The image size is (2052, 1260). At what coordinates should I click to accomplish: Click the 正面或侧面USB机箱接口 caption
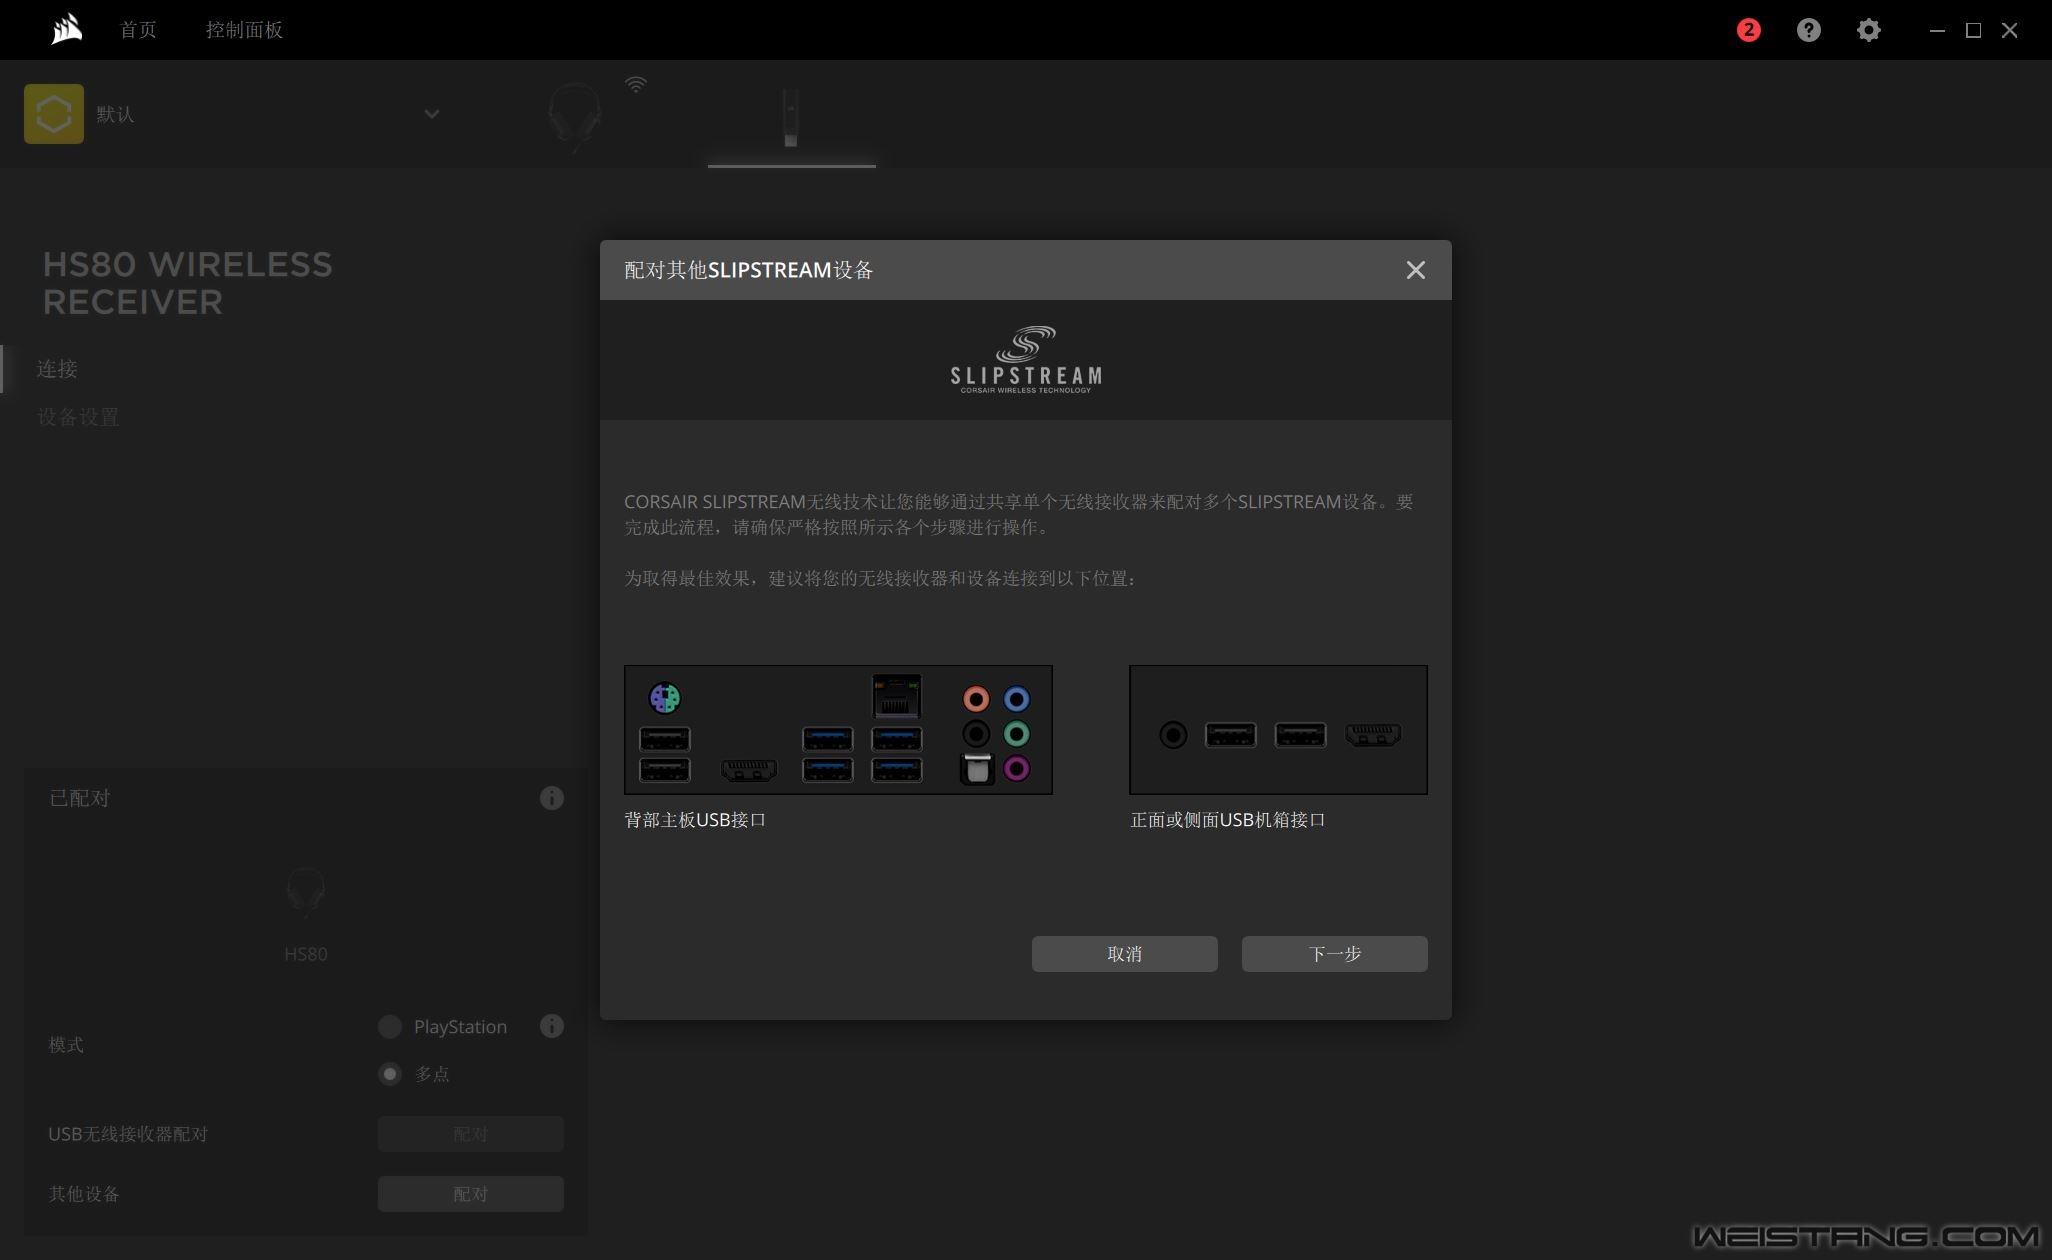pyautogui.click(x=1228, y=820)
